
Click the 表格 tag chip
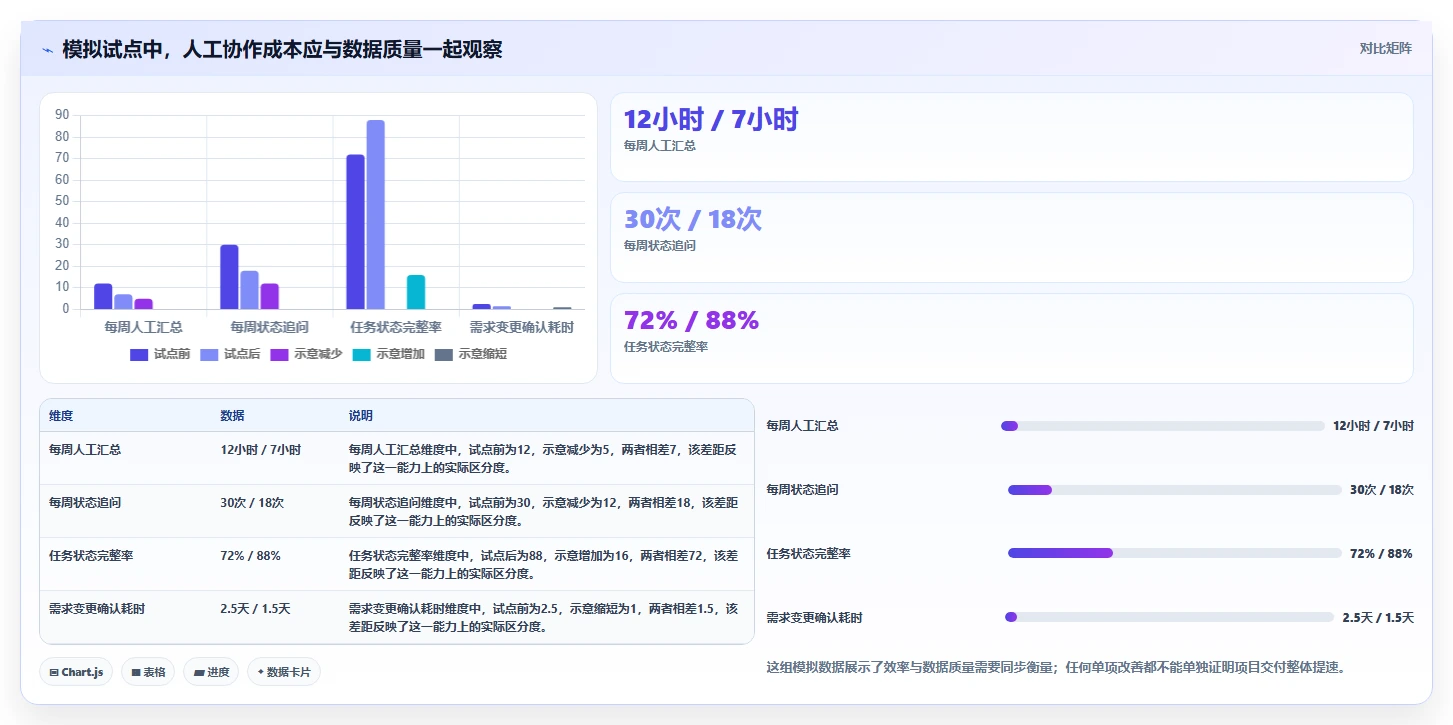pyautogui.click(x=149, y=672)
